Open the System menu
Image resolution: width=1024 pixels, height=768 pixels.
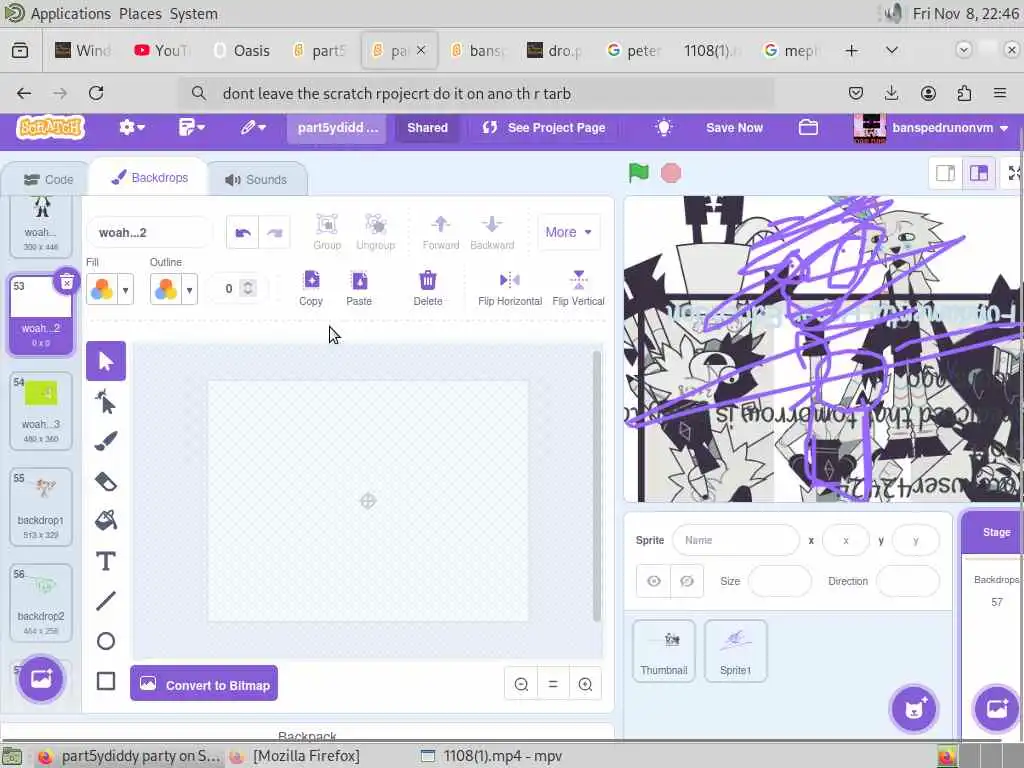coord(193,14)
